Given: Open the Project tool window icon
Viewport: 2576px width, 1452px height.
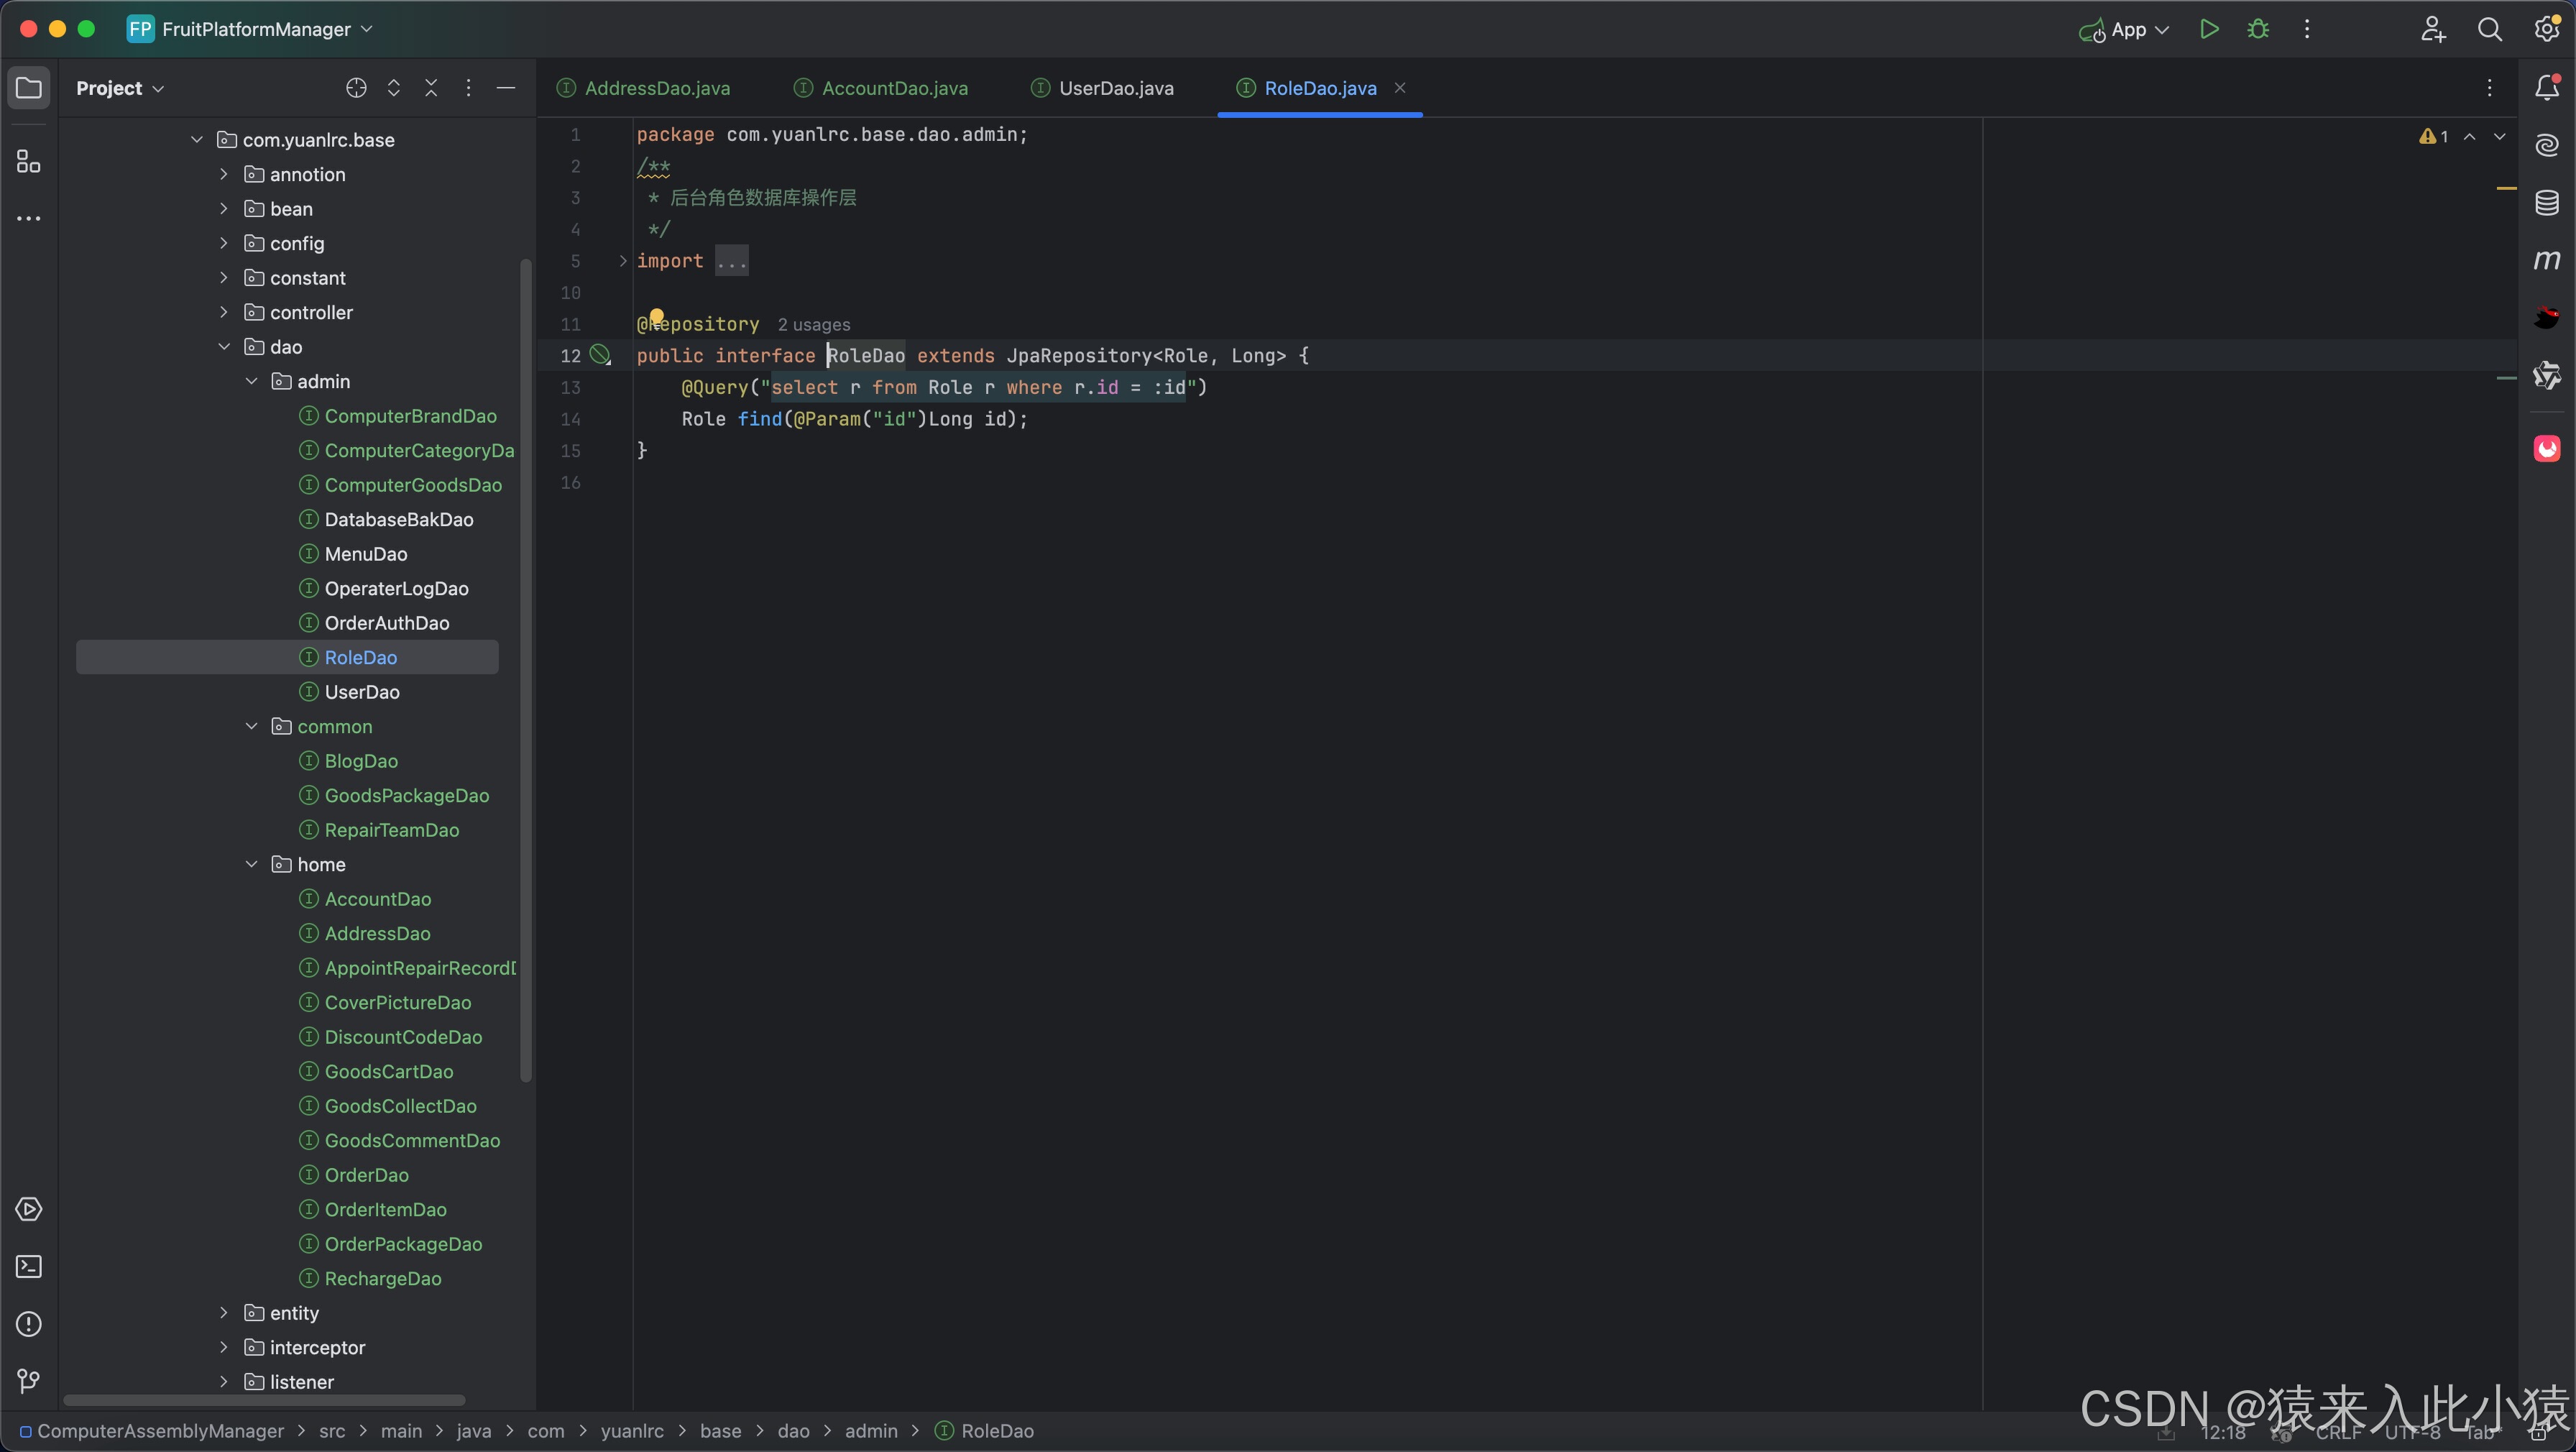Looking at the screenshot, I should tap(29, 88).
